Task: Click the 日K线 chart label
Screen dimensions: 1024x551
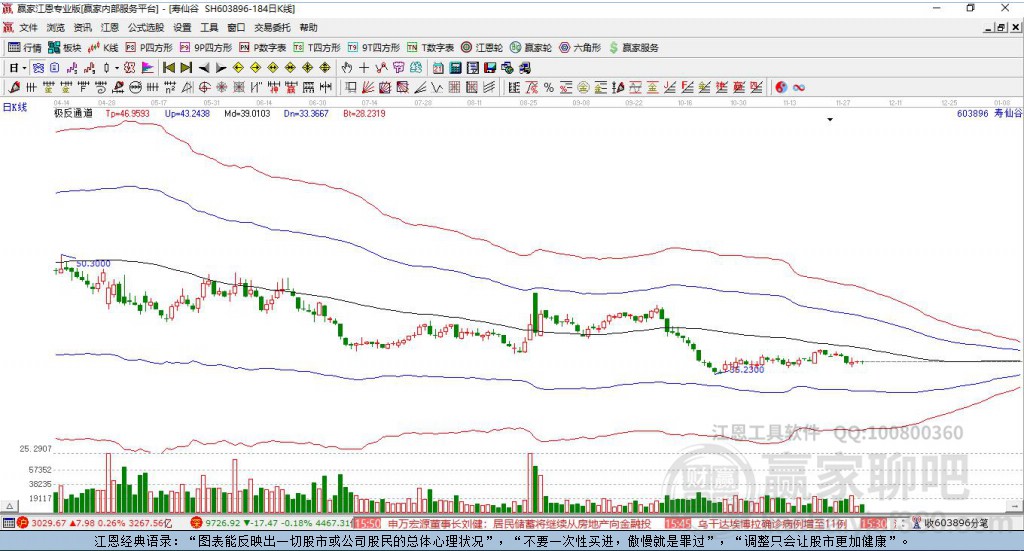Action: [15, 107]
